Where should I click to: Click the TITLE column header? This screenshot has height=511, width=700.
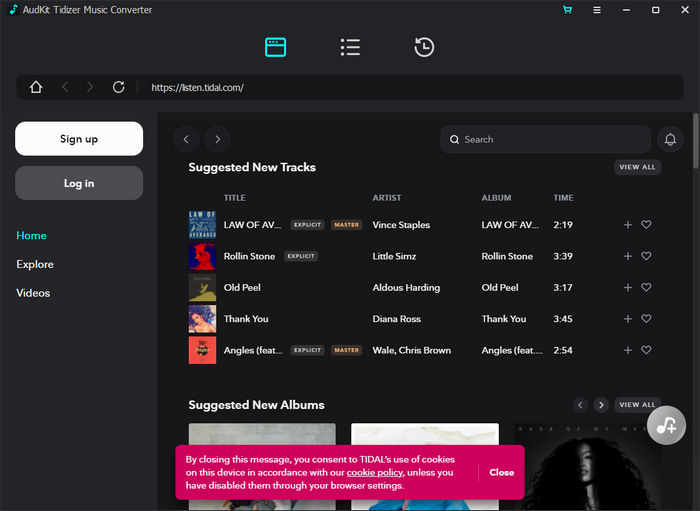point(234,198)
